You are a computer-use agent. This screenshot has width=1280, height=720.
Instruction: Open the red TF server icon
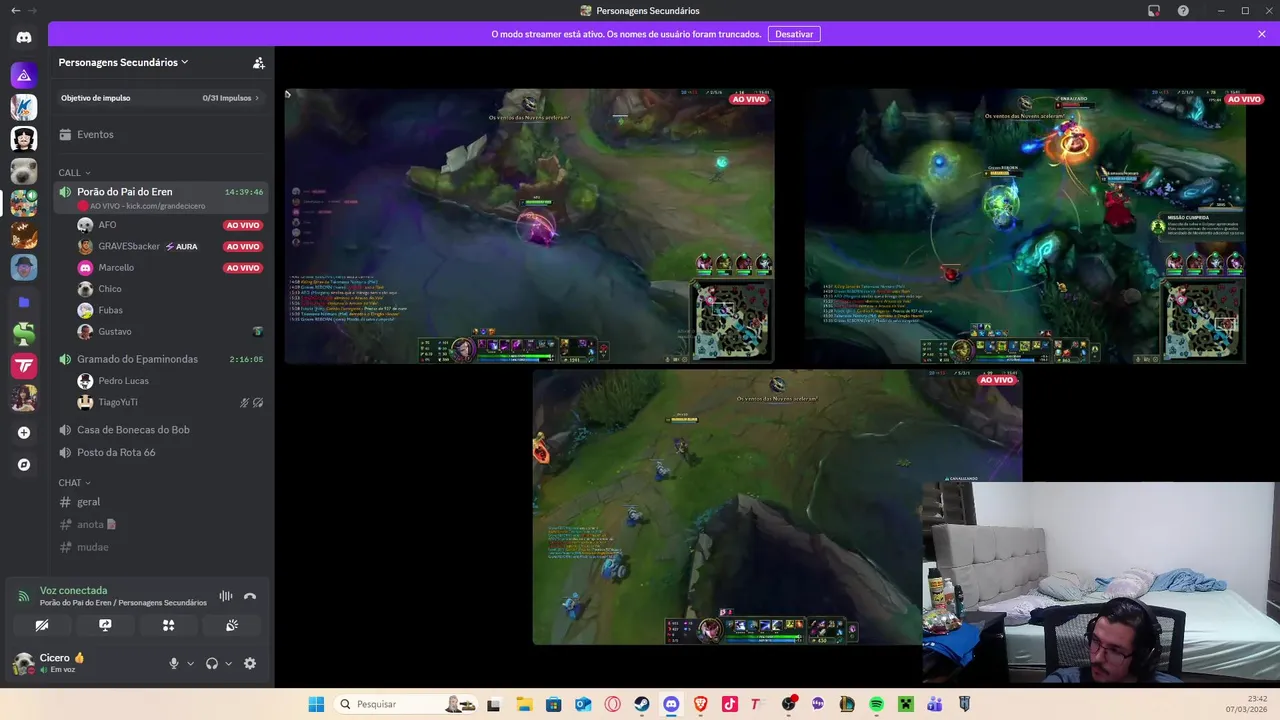(24, 366)
